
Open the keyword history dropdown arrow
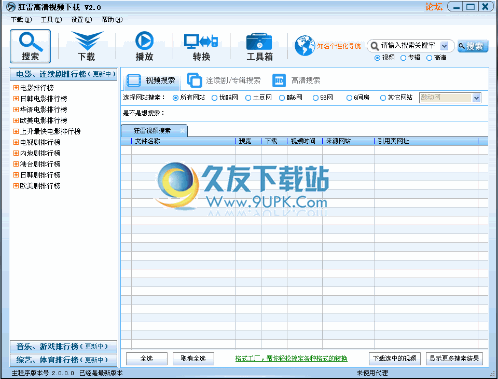coord(444,46)
